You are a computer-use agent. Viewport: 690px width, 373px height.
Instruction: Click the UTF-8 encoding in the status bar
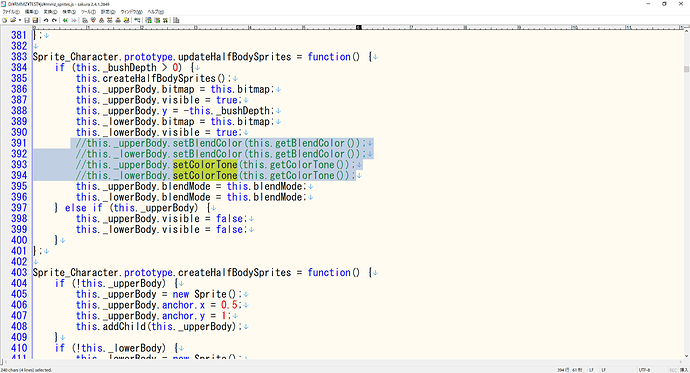click(x=644, y=370)
